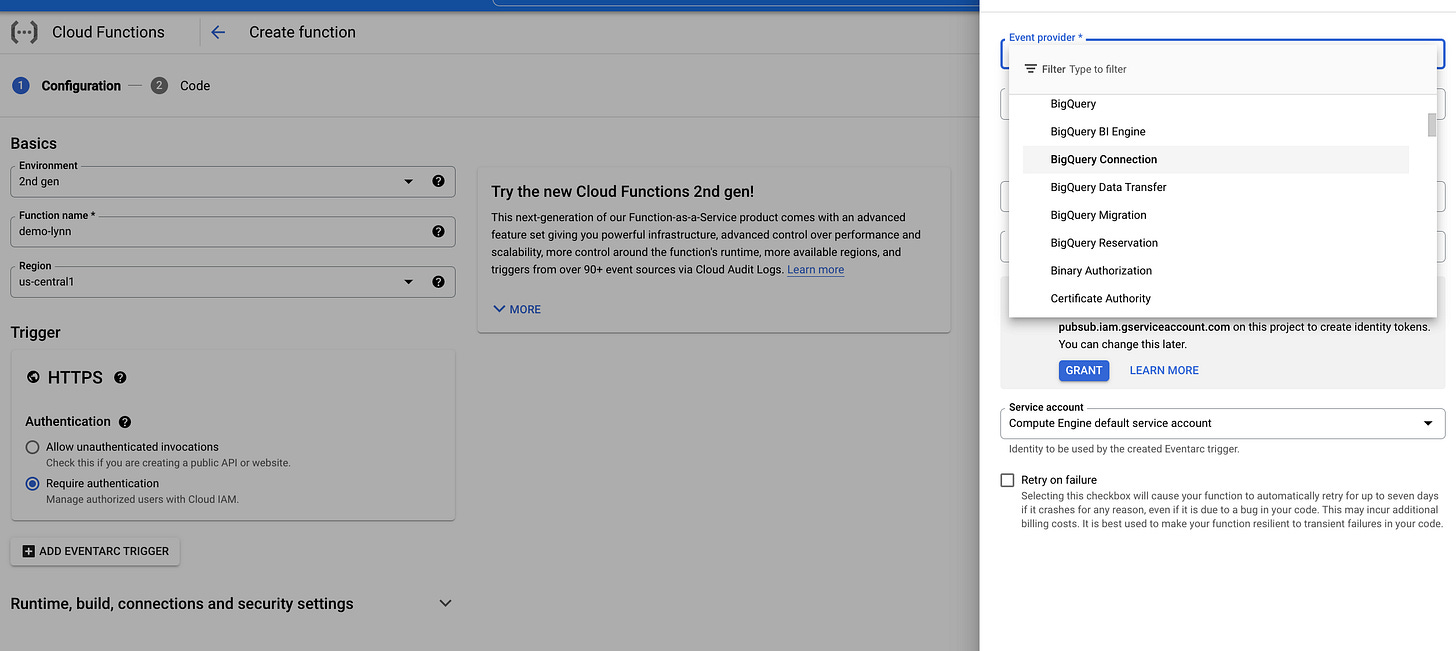Choose BigQuery Connection provider
Image resolution: width=1456 pixels, height=651 pixels.
point(1215,159)
